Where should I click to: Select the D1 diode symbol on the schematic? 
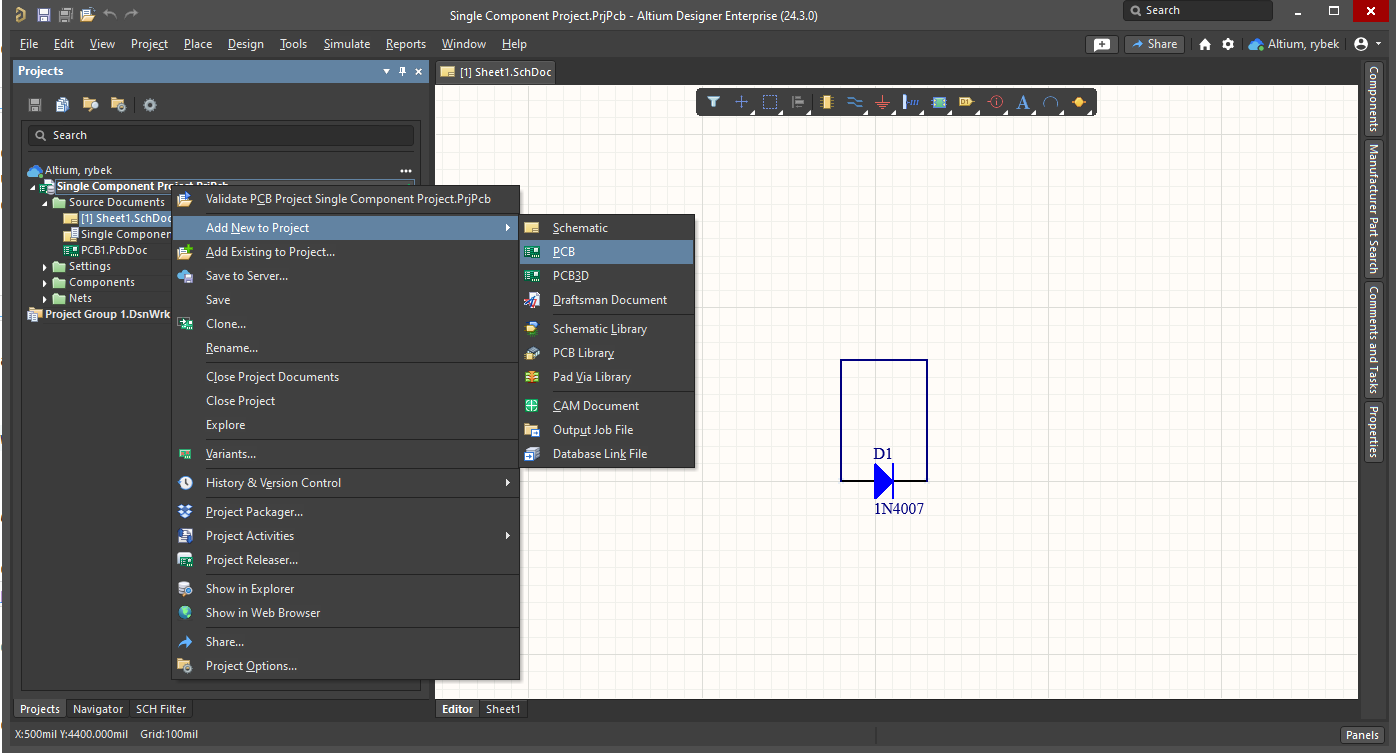883,481
